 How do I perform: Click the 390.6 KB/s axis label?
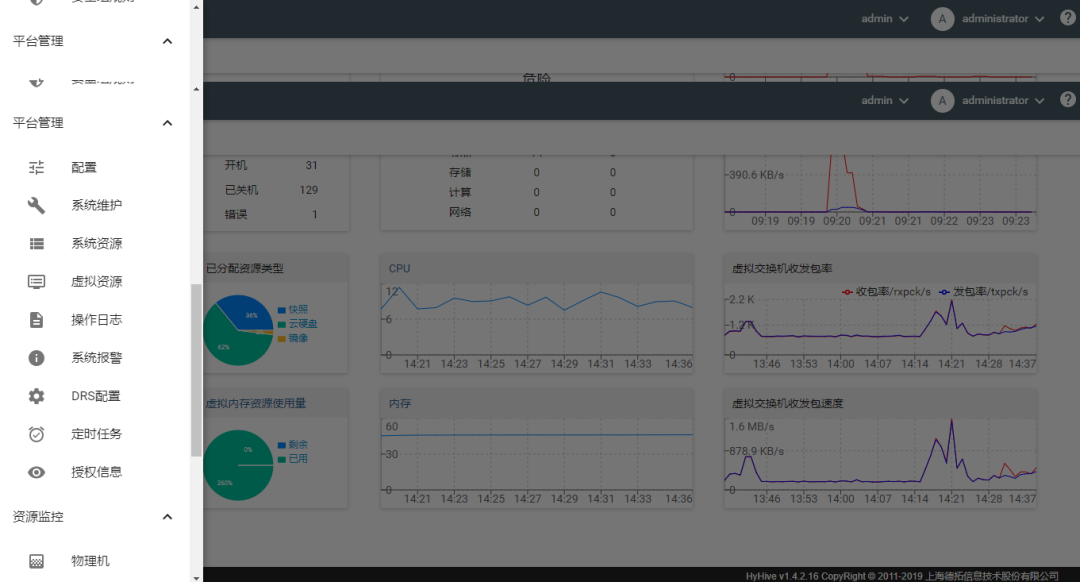point(756,175)
